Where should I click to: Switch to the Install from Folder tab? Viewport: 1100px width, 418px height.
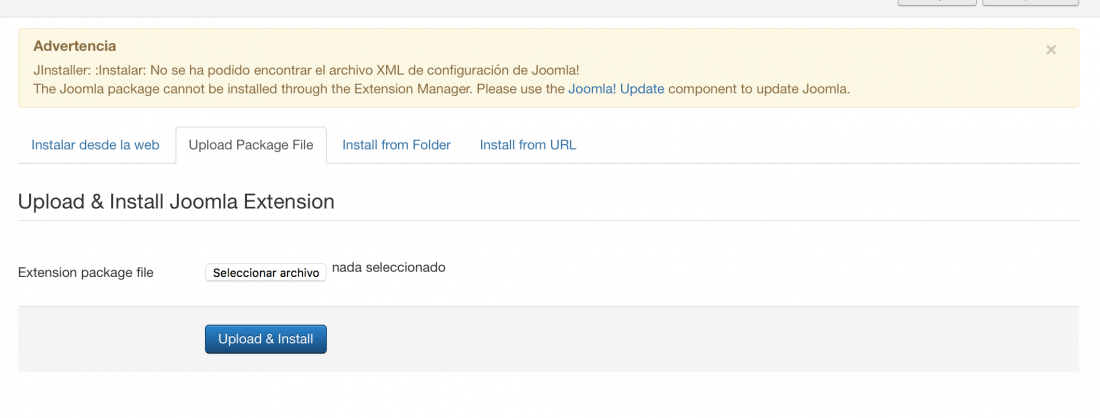tap(396, 145)
